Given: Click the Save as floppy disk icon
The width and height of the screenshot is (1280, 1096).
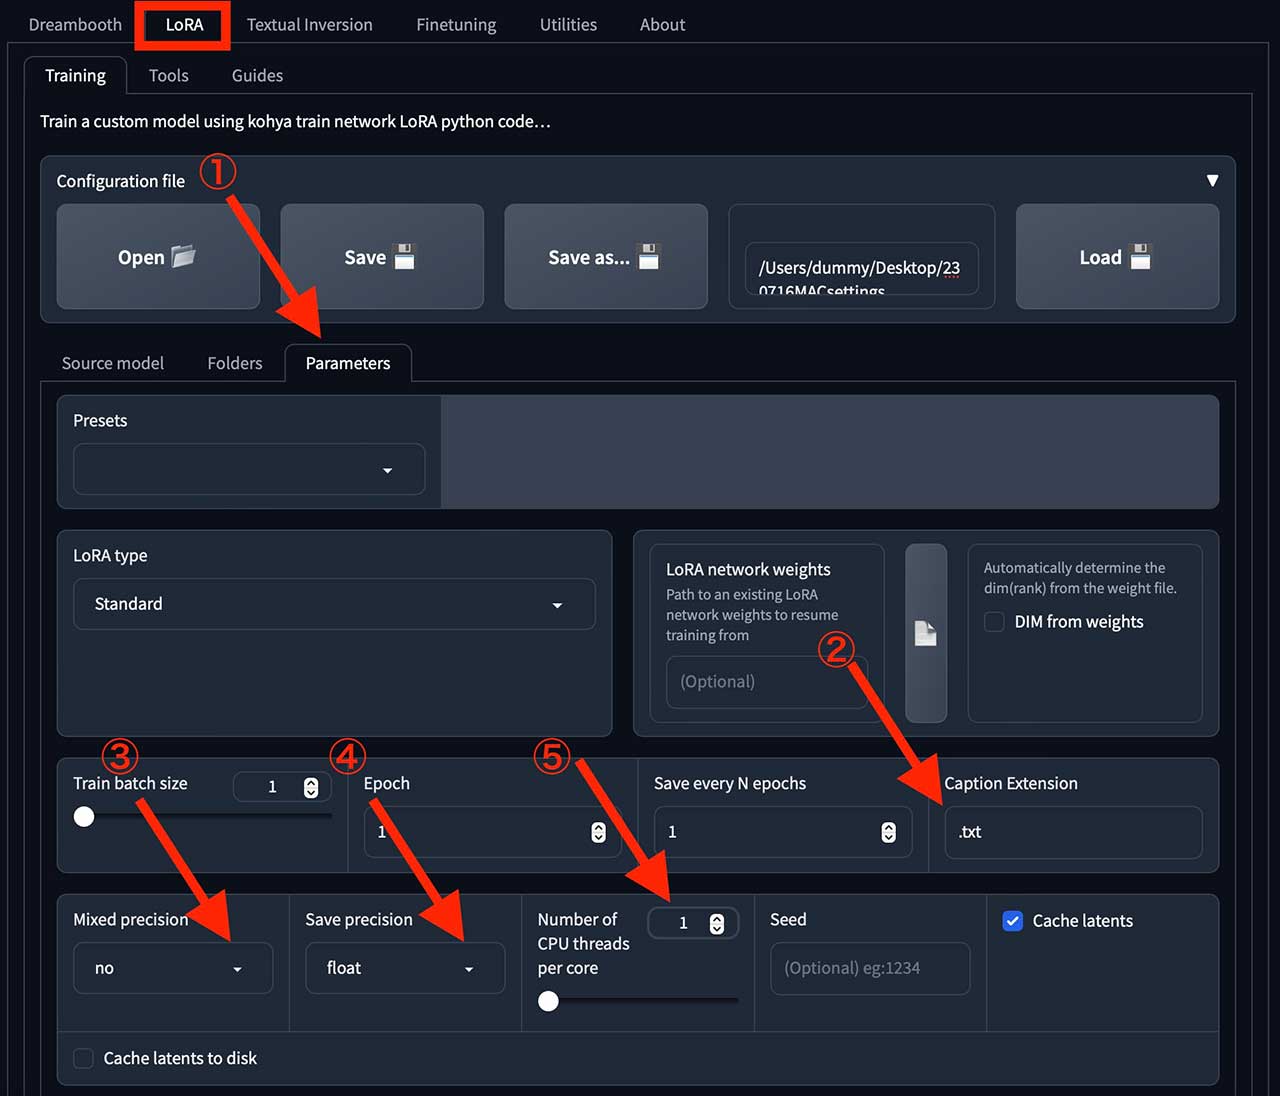Looking at the screenshot, I should 649,257.
